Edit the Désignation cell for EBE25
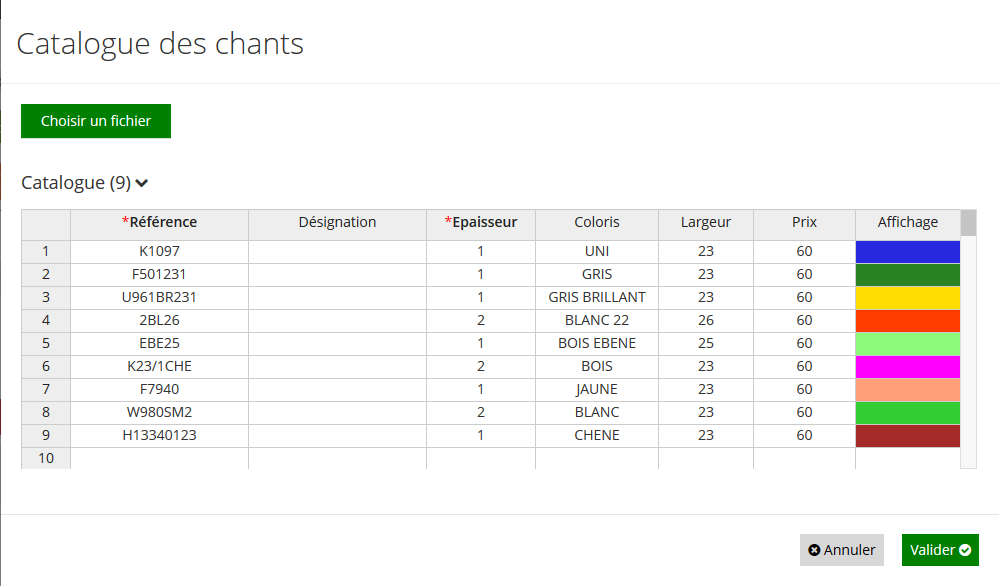This screenshot has height=586, width=999. [x=338, y=343]
